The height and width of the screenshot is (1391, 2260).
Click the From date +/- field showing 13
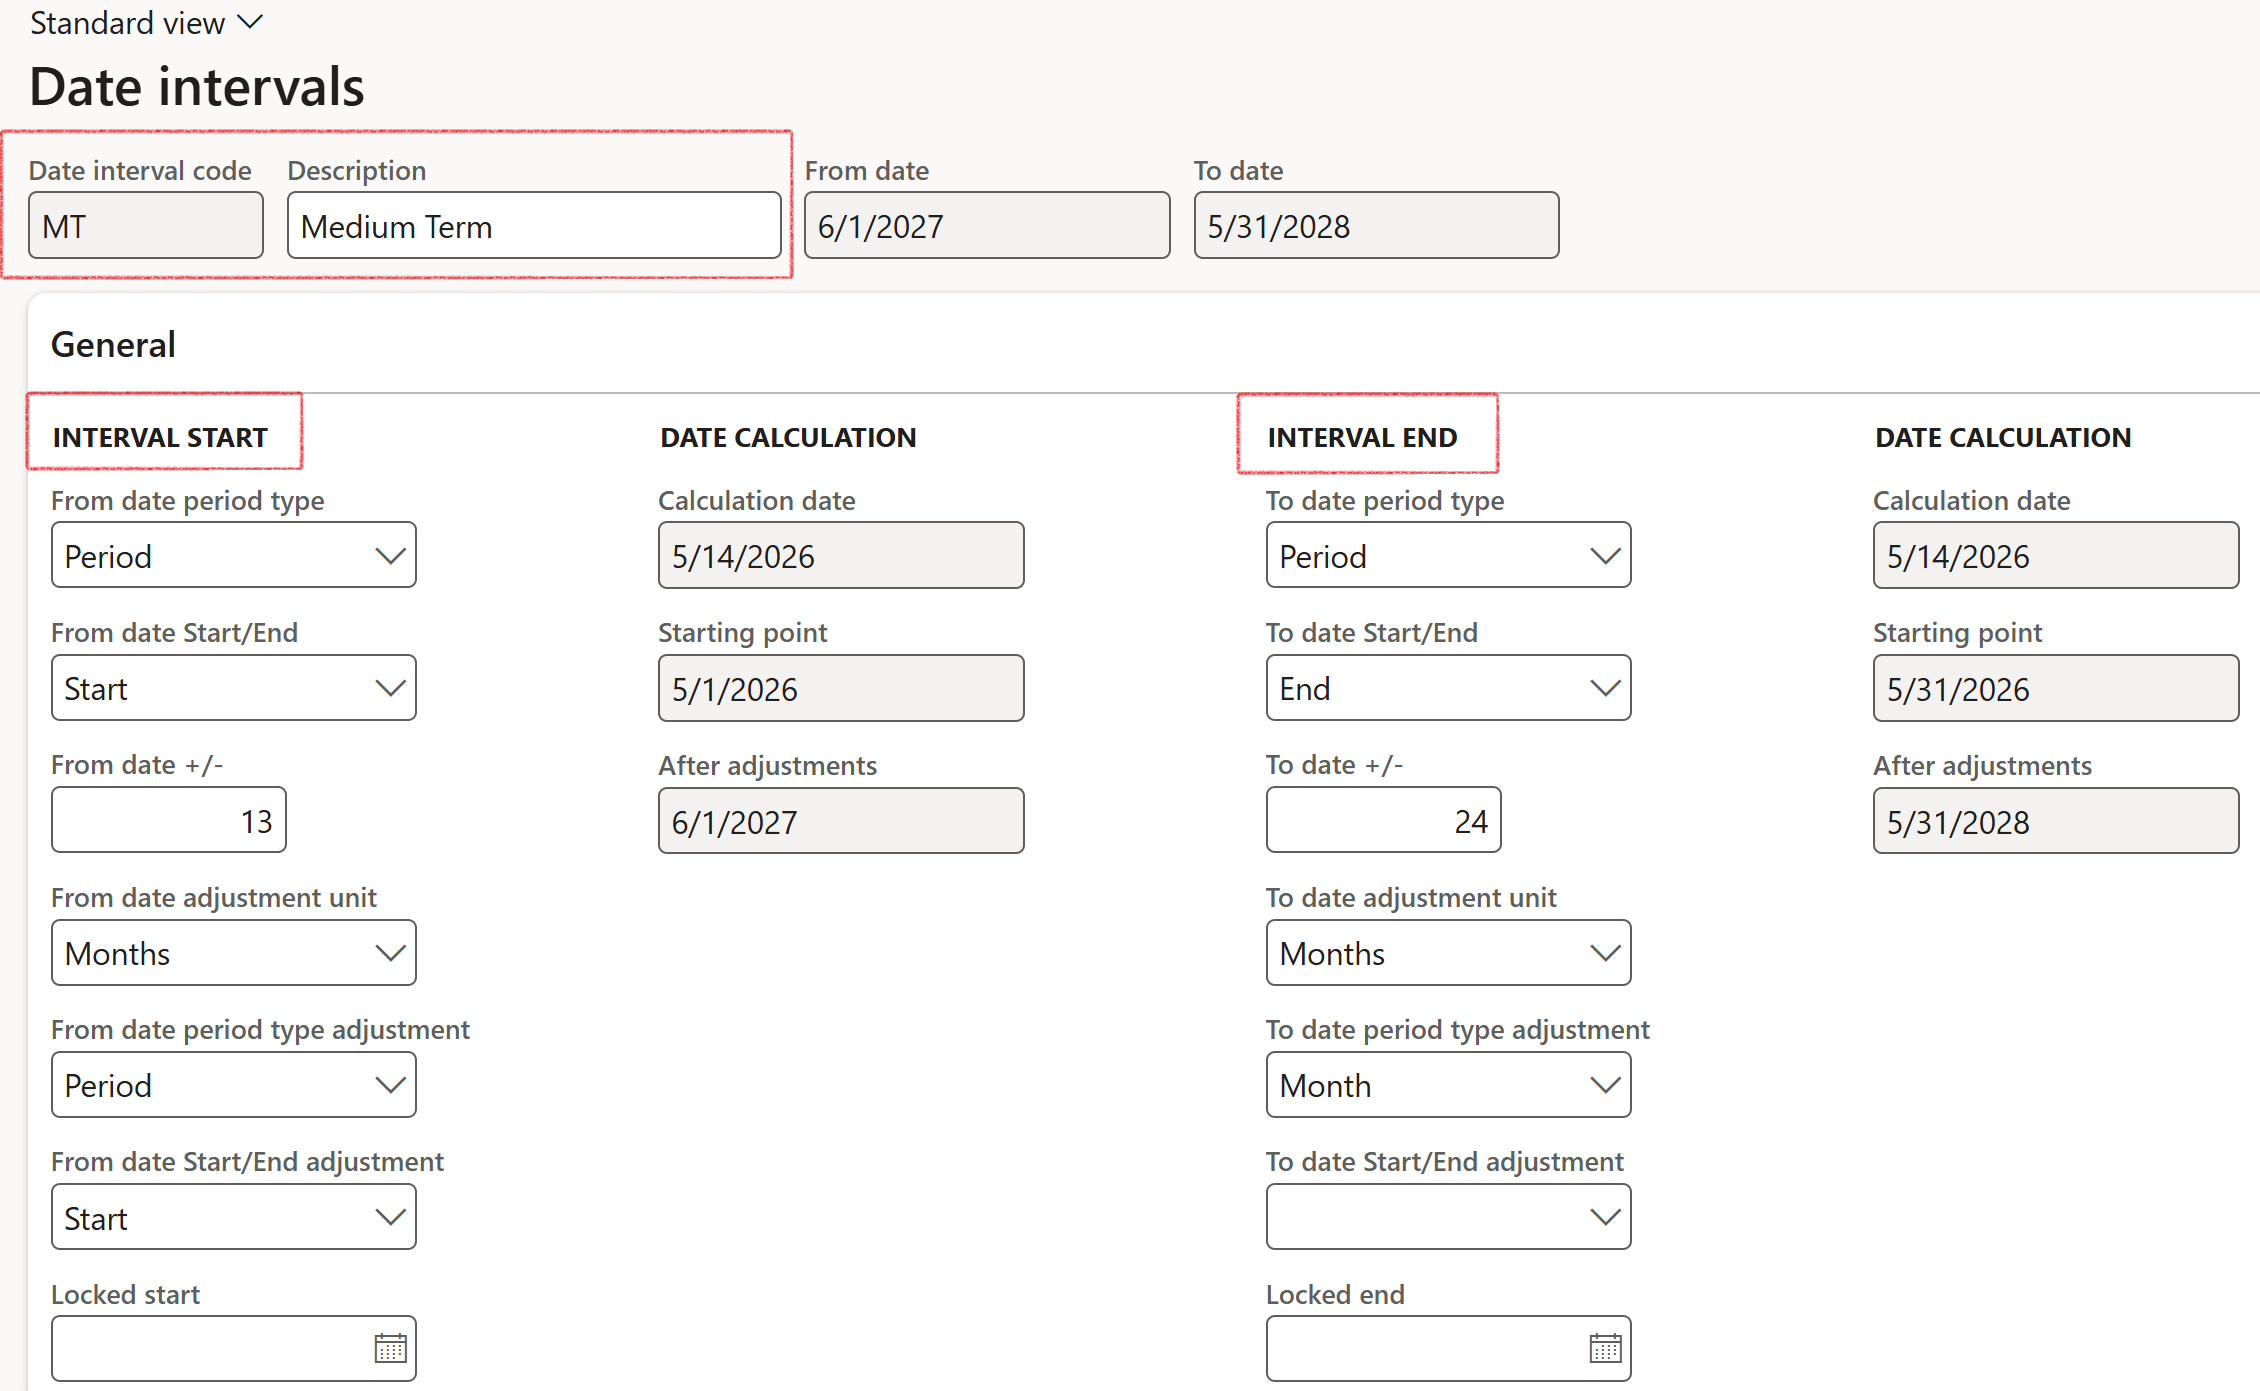pyautogui.click(x=169, y=820)
